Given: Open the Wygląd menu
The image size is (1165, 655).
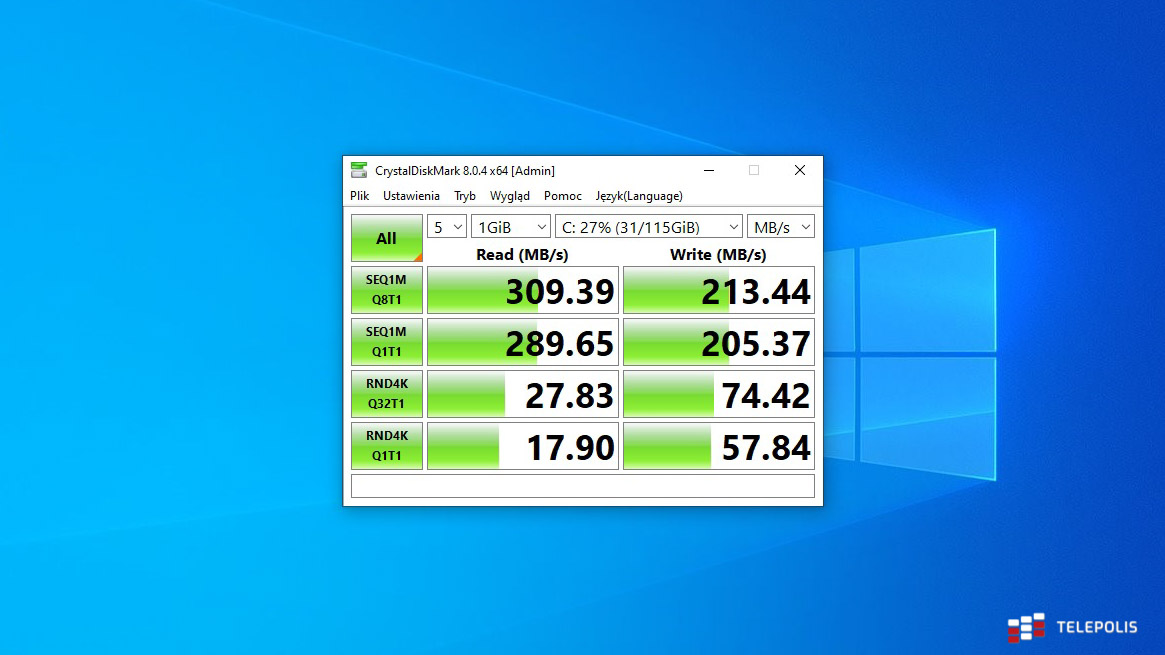Looking at the screenshot, I should pos(510,196).
